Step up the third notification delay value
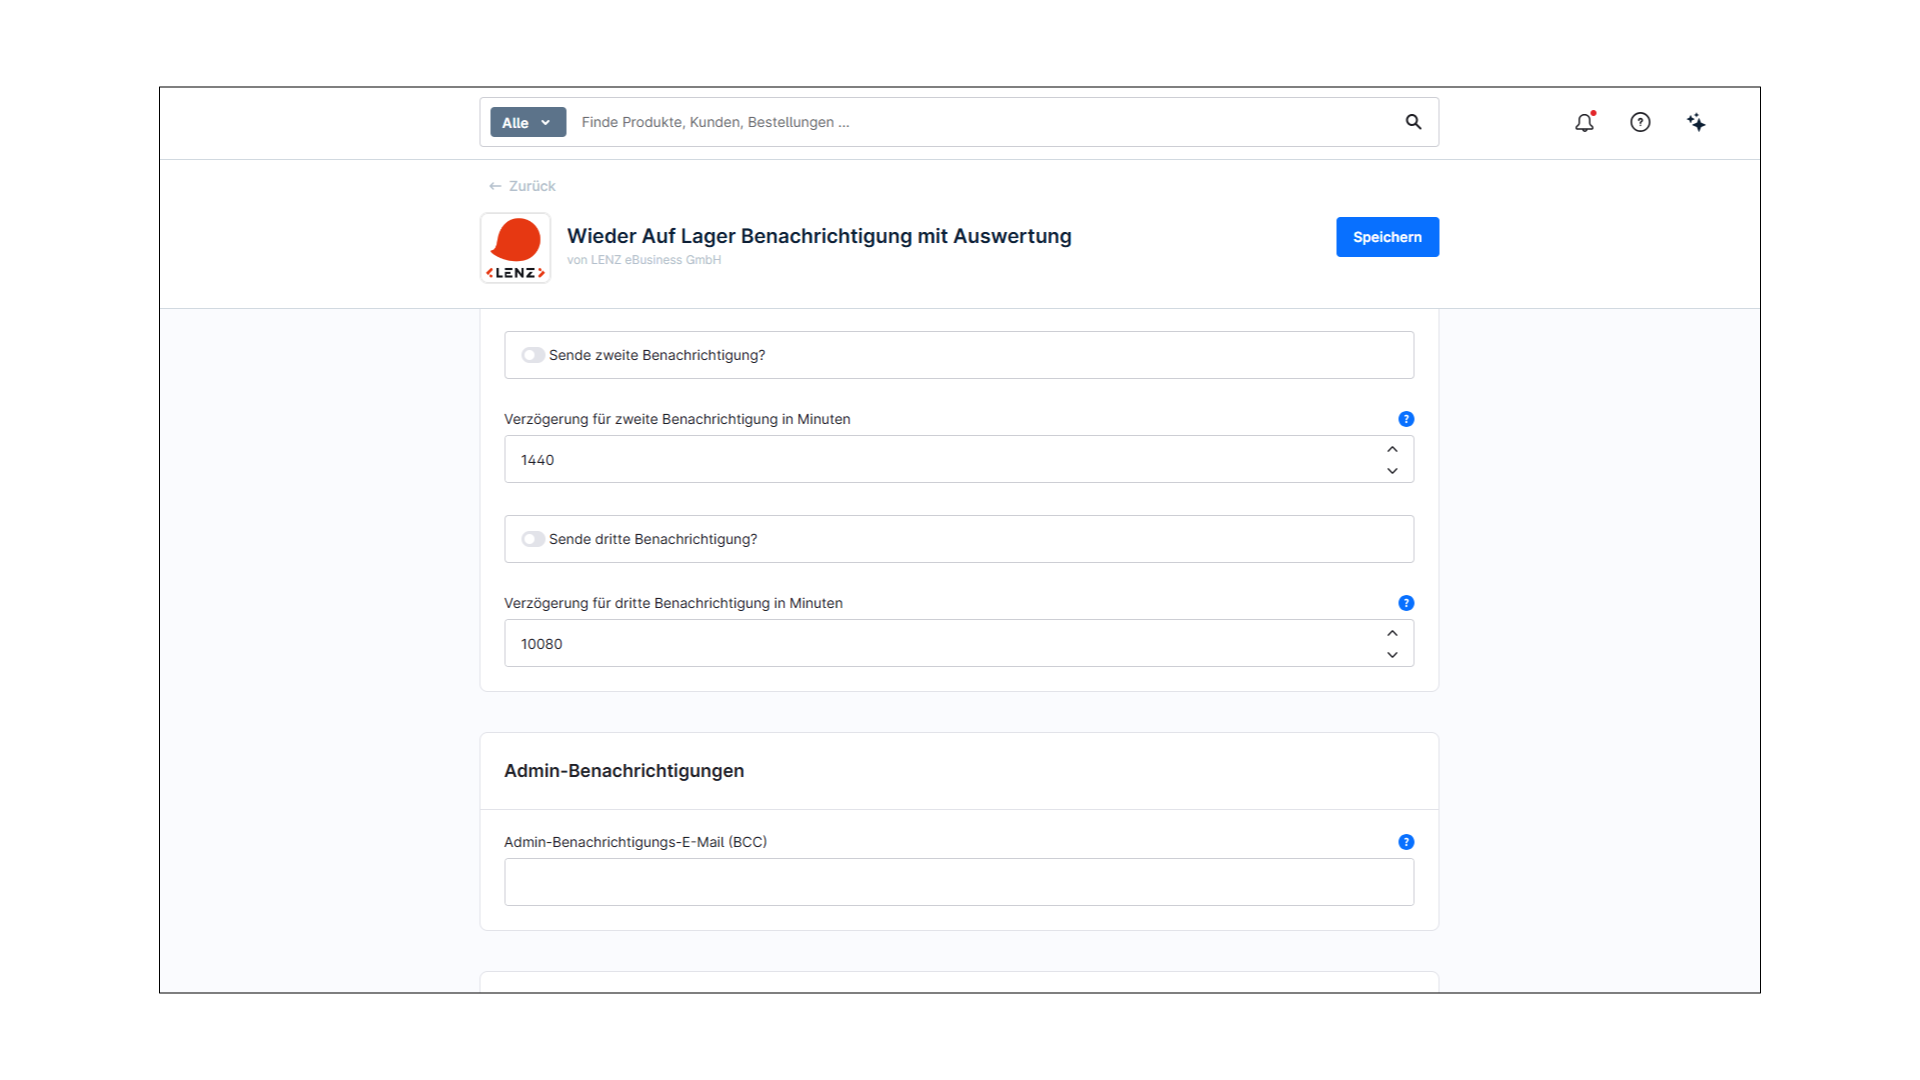This screenshot has width=1920, height=1080. [x=1391, y=632]
